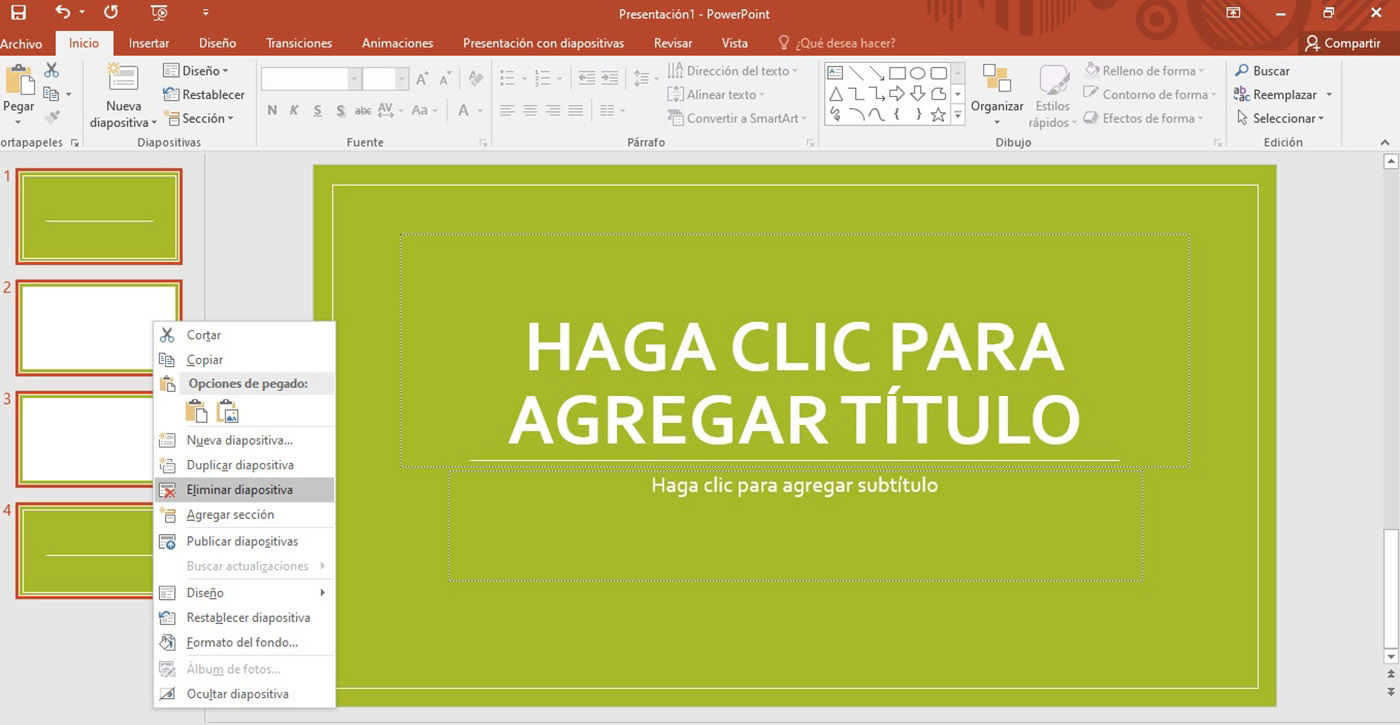Open the Transiciones ribbon tab
This screenshot has width=1400, height=725.
pyautogui.click(x=299, y=43)
